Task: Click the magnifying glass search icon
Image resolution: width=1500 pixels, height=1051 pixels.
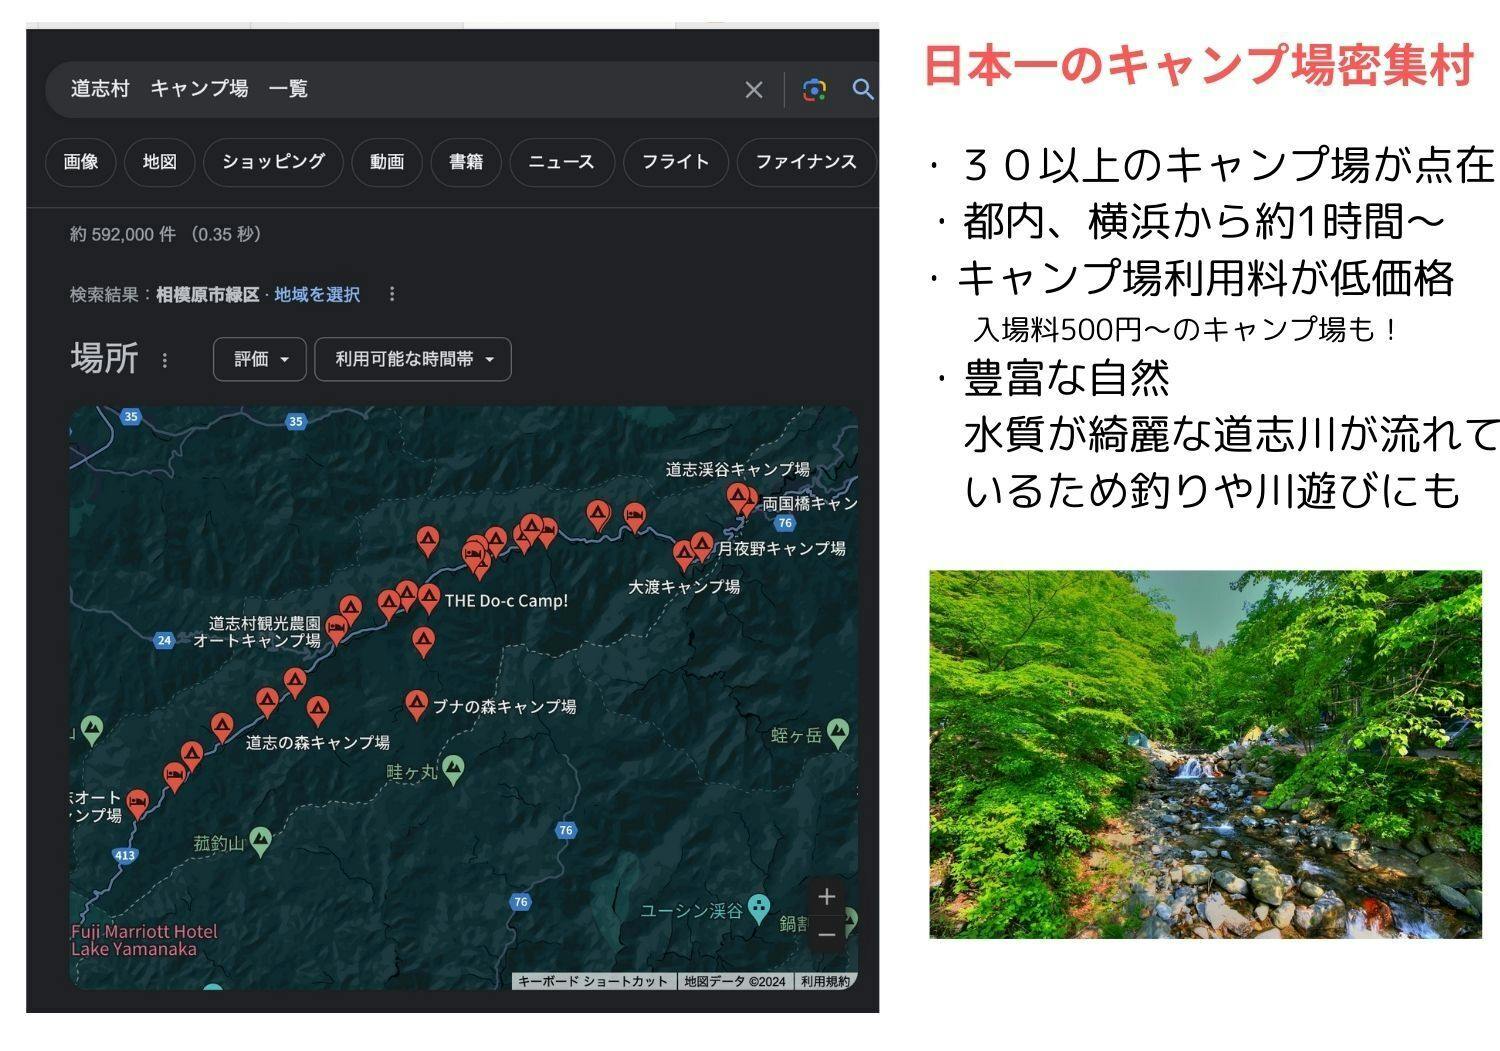Action: tap(862, 90)
